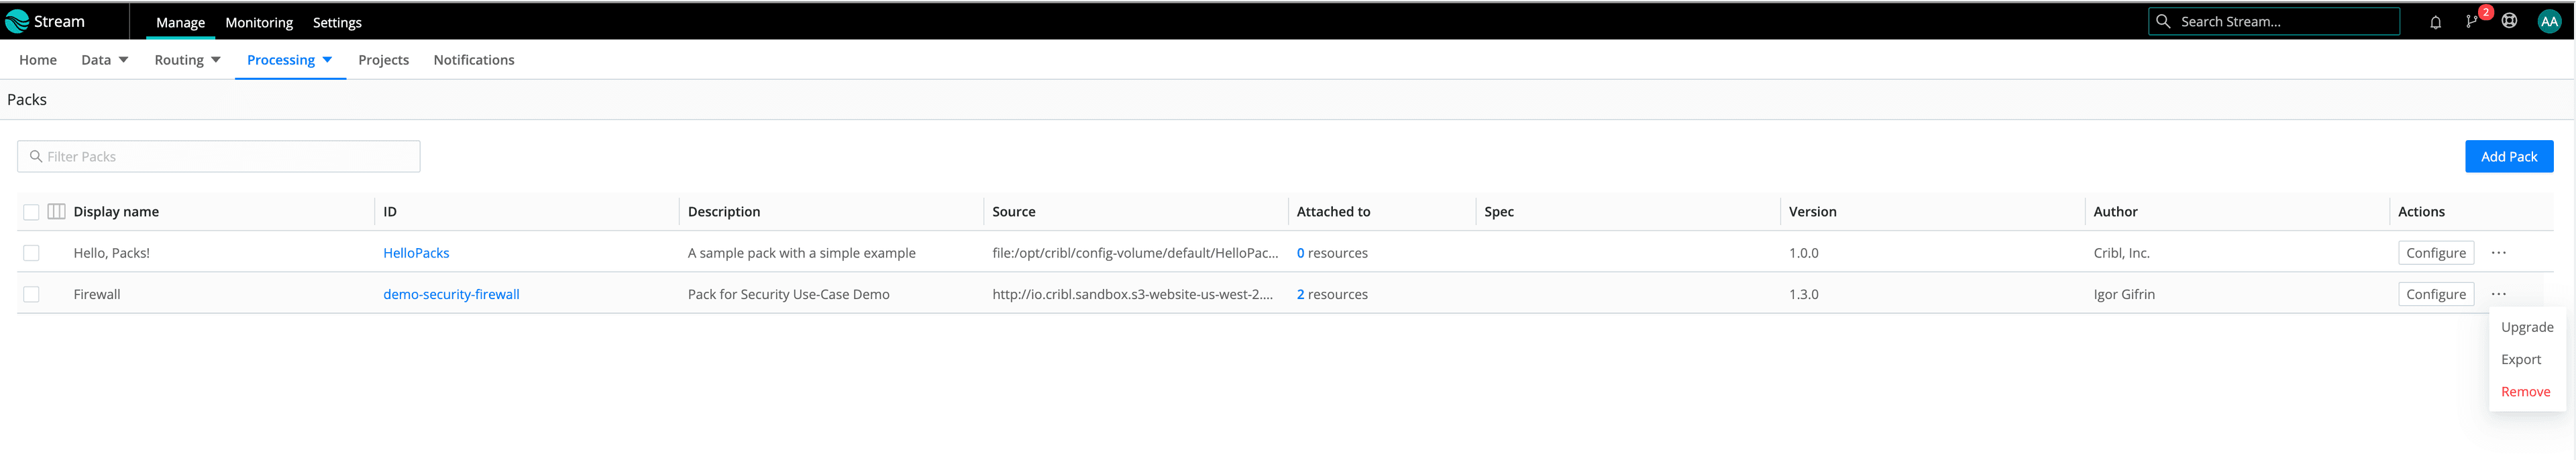Toggle the select-all packs checkbox

coord(31,212)
